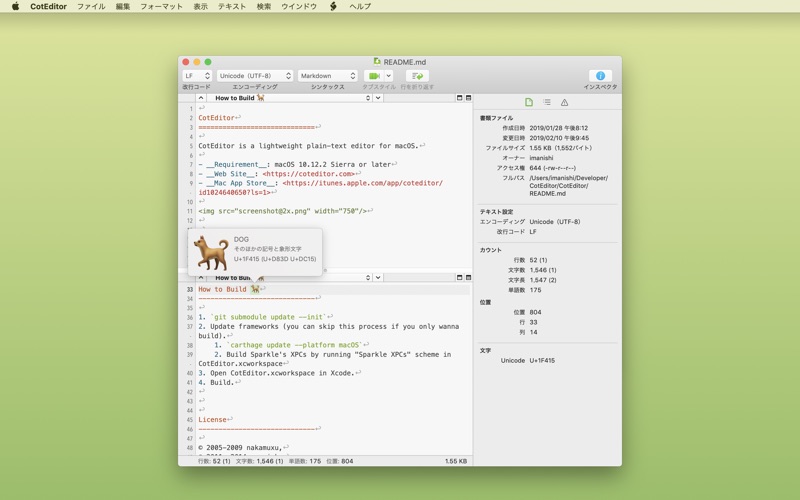
Task: Show the document inspector tab
Action: click(x=529, y=103)
